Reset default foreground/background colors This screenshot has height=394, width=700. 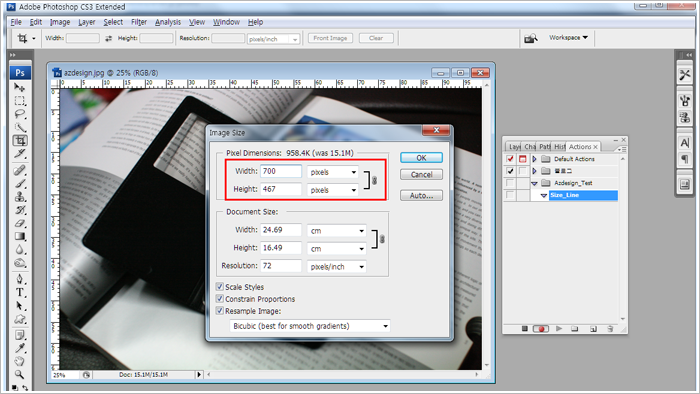(x=15, y=388)
